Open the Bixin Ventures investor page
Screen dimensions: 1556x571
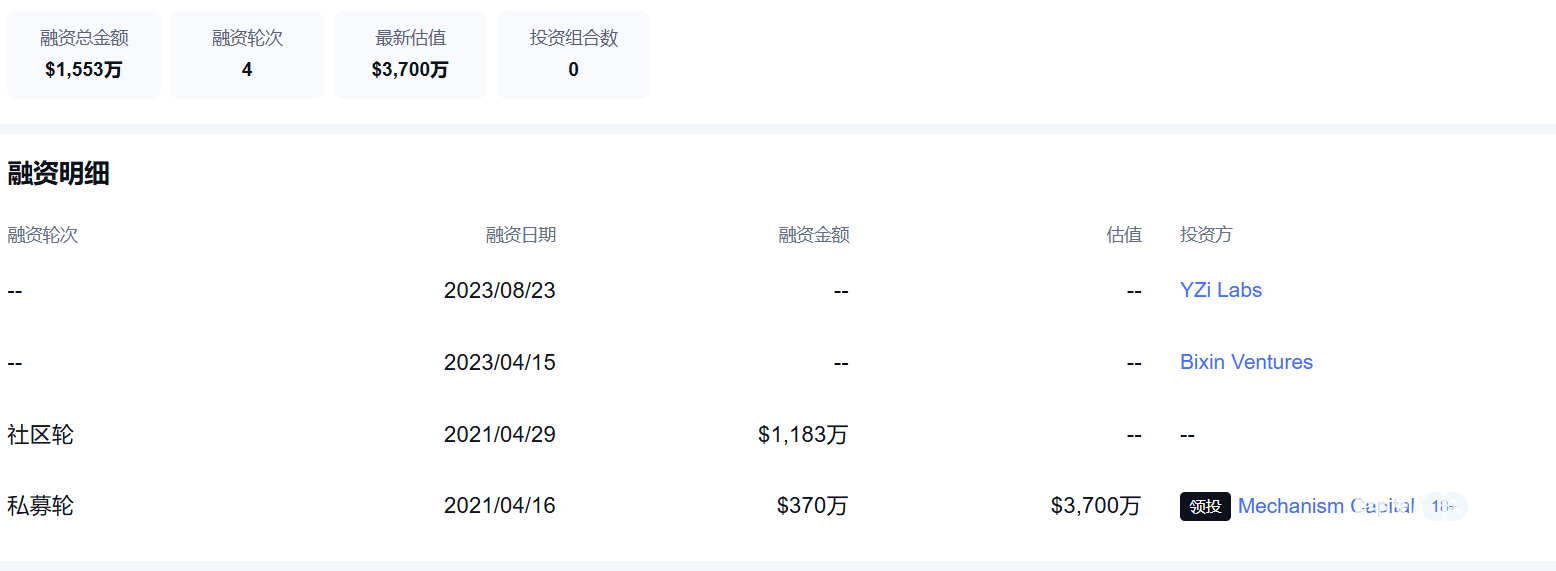click(1246, 362)
